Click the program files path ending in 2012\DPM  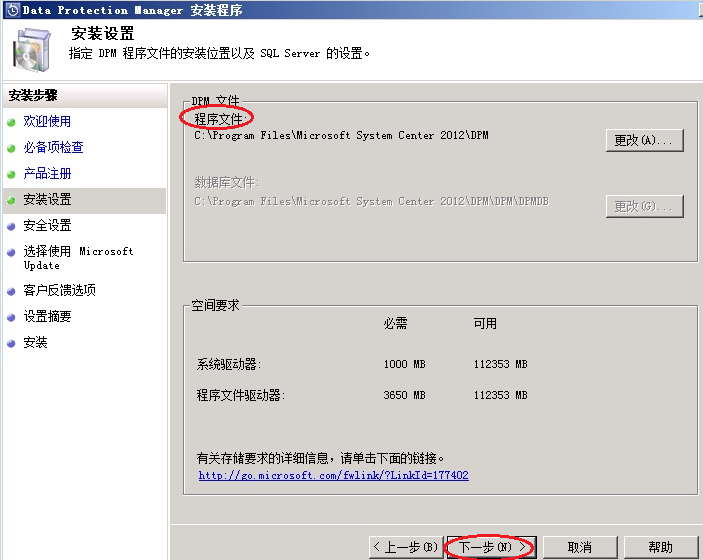[341, 135]
